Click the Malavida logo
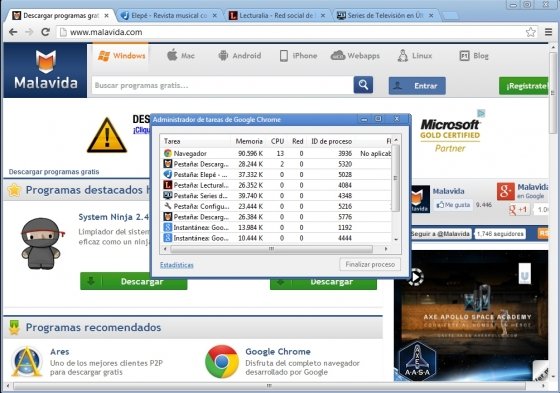 pos(45,70)
